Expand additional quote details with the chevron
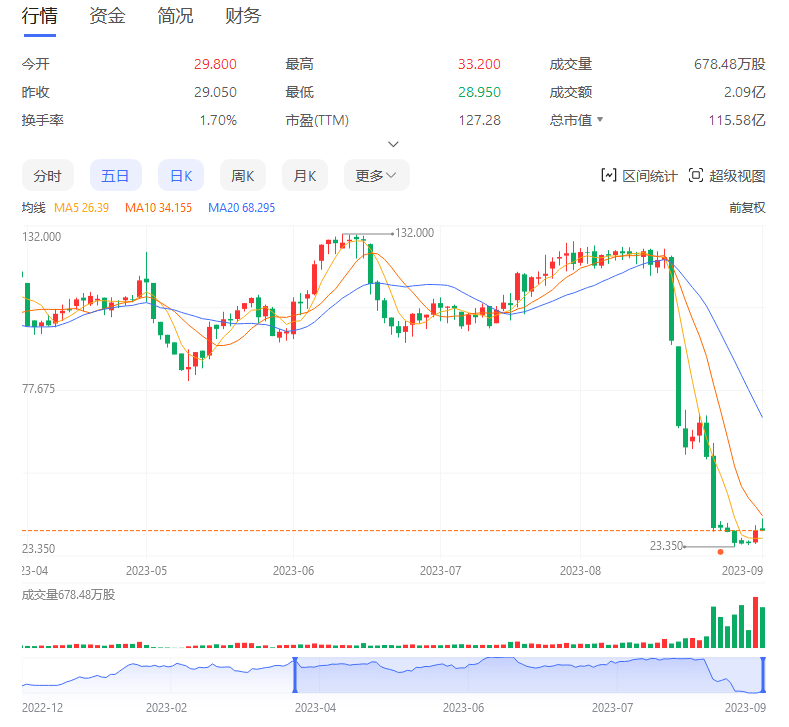This screenshot has width=789, height=727. tap(394, 144)
